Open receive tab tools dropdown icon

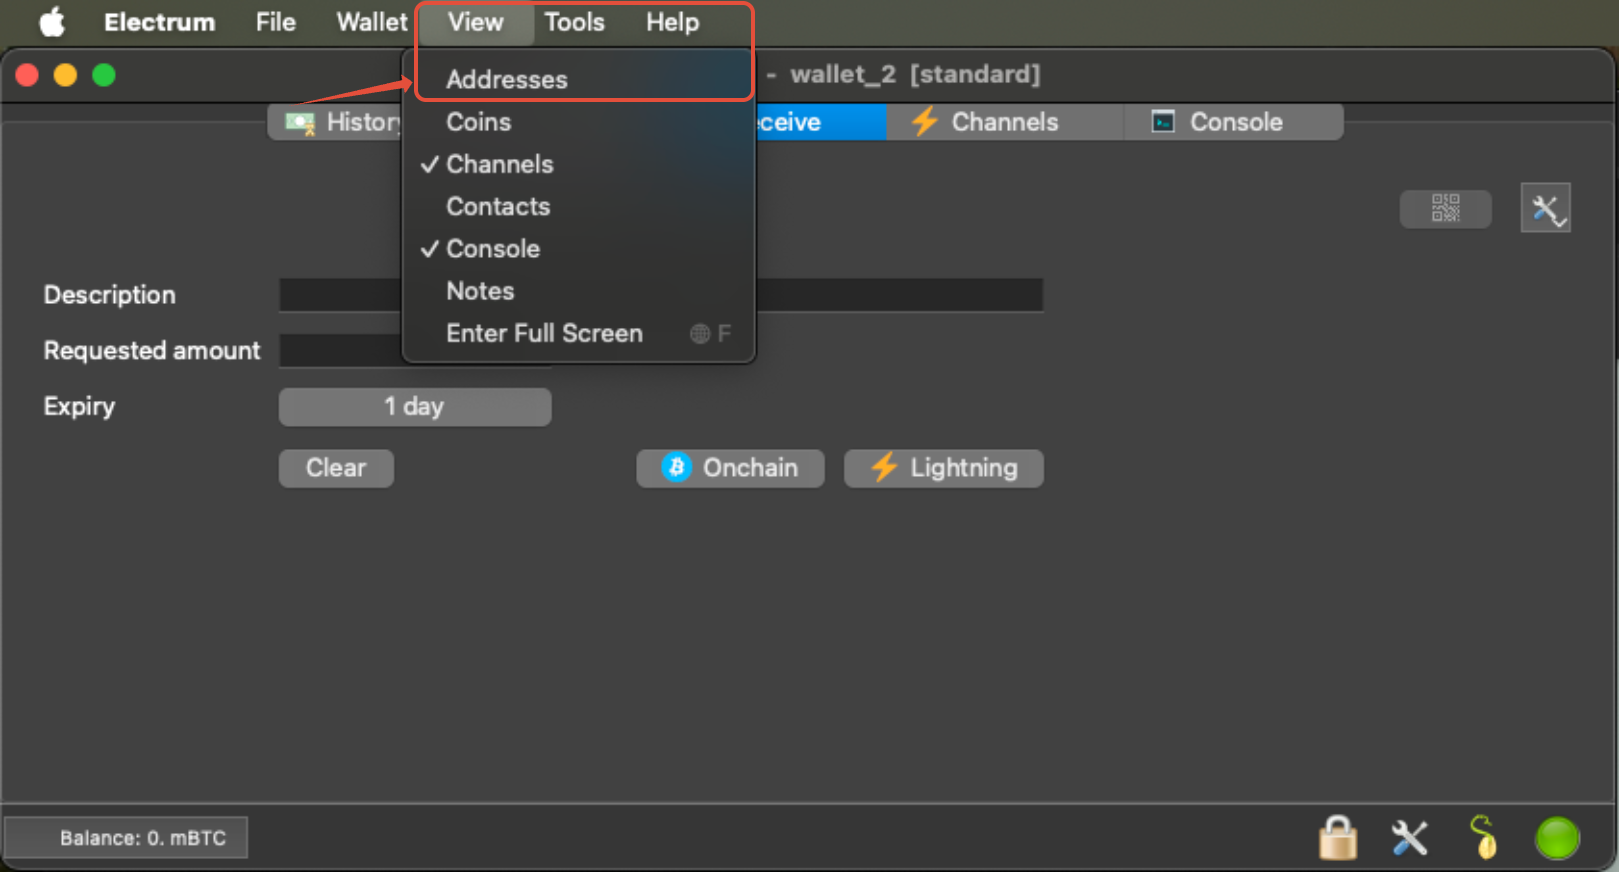tap(1545, 208)
